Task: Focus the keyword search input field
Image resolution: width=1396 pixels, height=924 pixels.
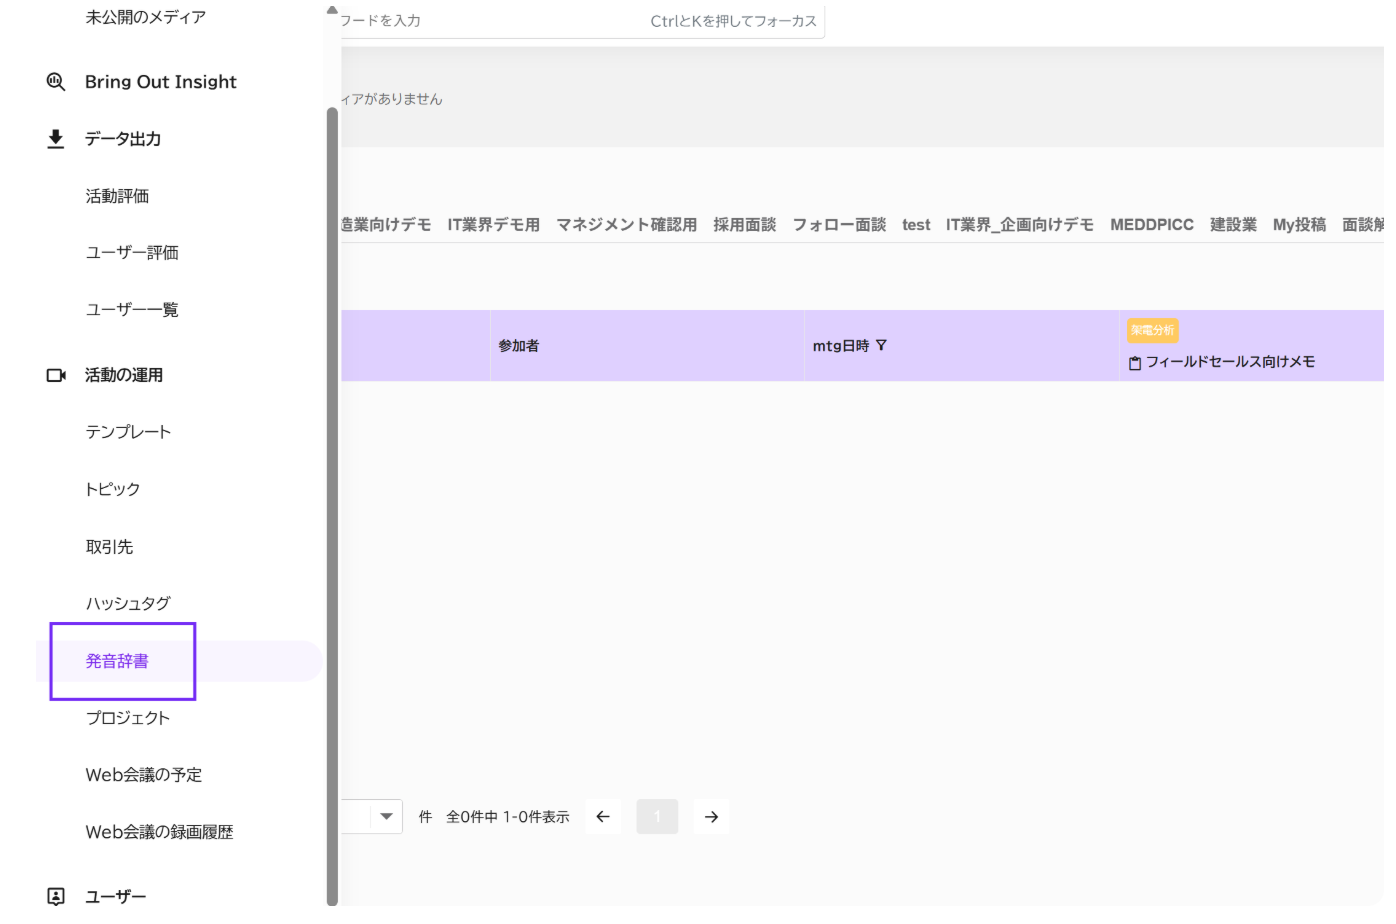Action: pyautogui.click(x=582, y=21)
